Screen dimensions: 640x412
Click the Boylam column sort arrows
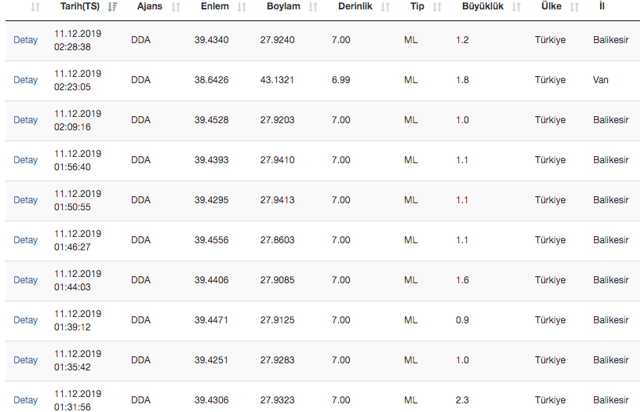point(313,7)
